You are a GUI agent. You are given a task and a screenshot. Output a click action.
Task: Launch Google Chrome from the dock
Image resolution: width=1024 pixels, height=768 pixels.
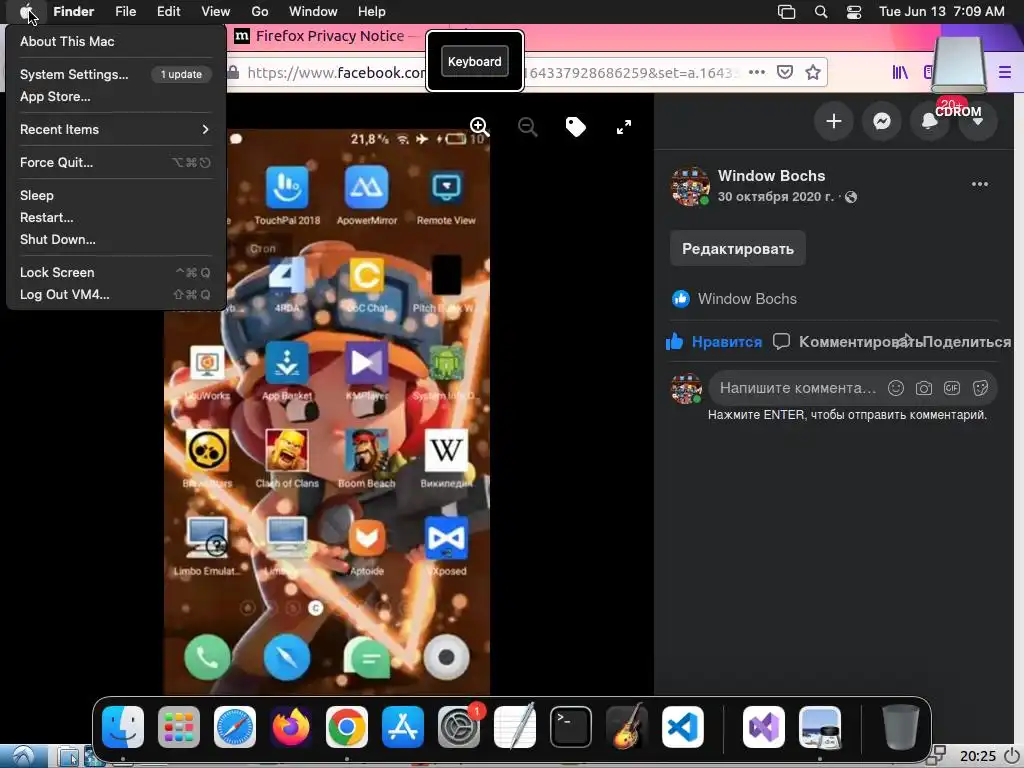347,727
